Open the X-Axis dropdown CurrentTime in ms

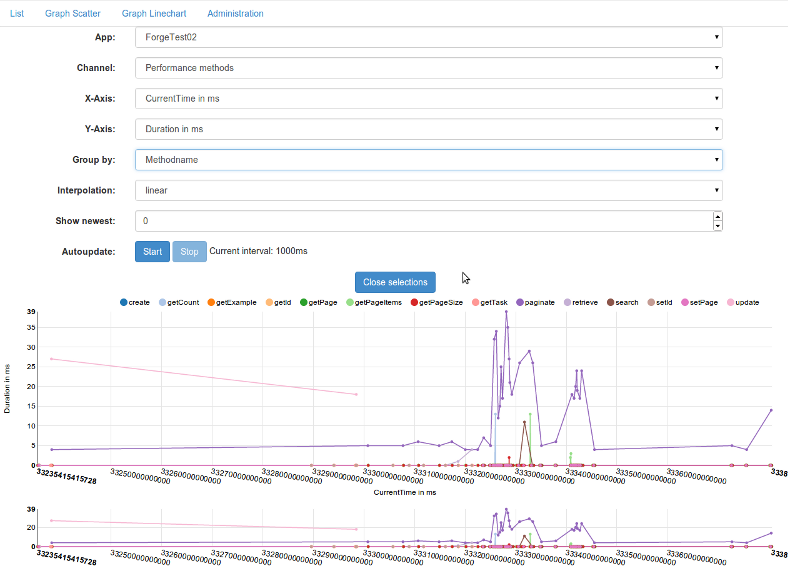pos(429,99)
